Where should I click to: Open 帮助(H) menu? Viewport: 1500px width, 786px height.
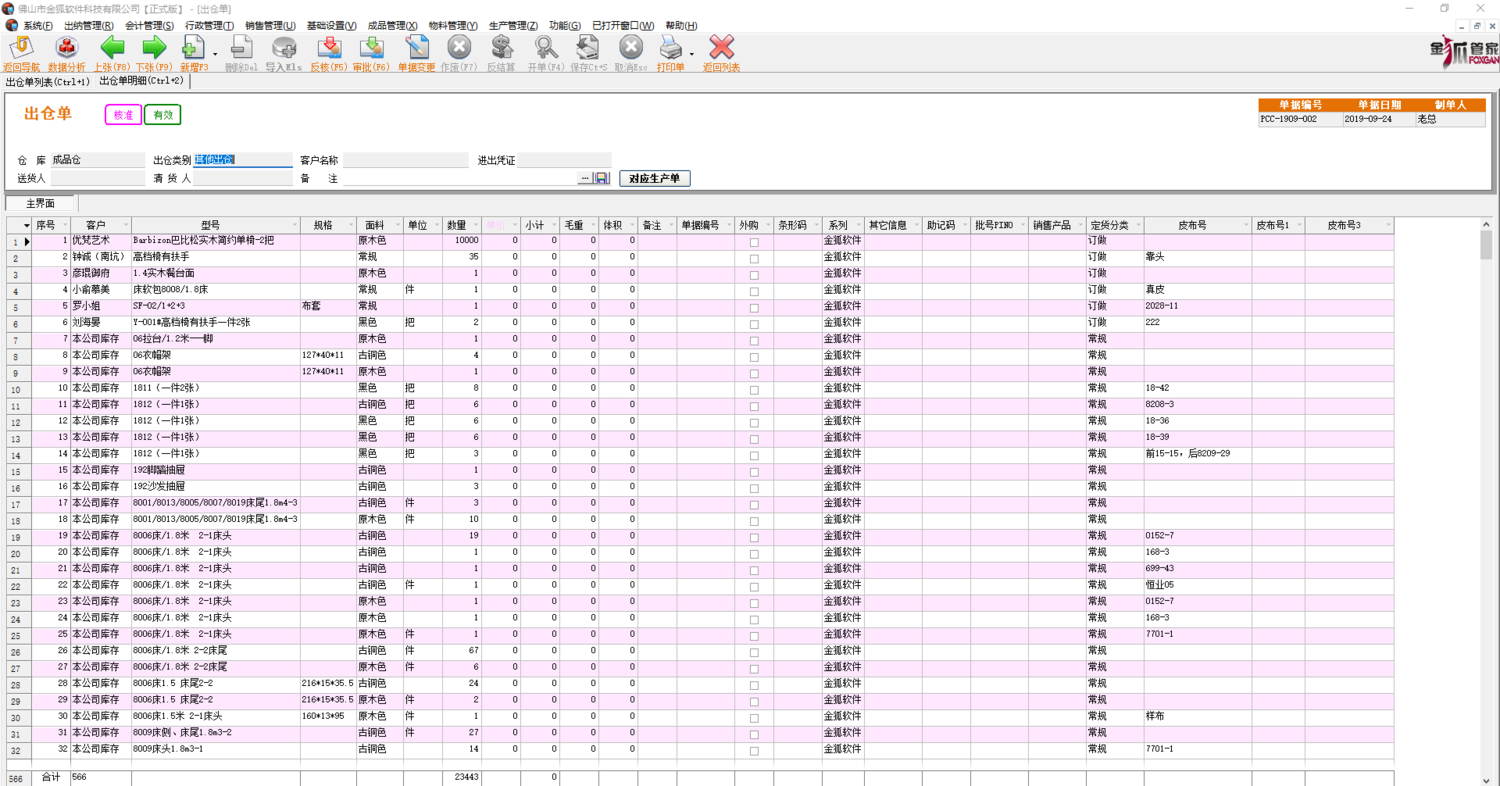[681, 26]
